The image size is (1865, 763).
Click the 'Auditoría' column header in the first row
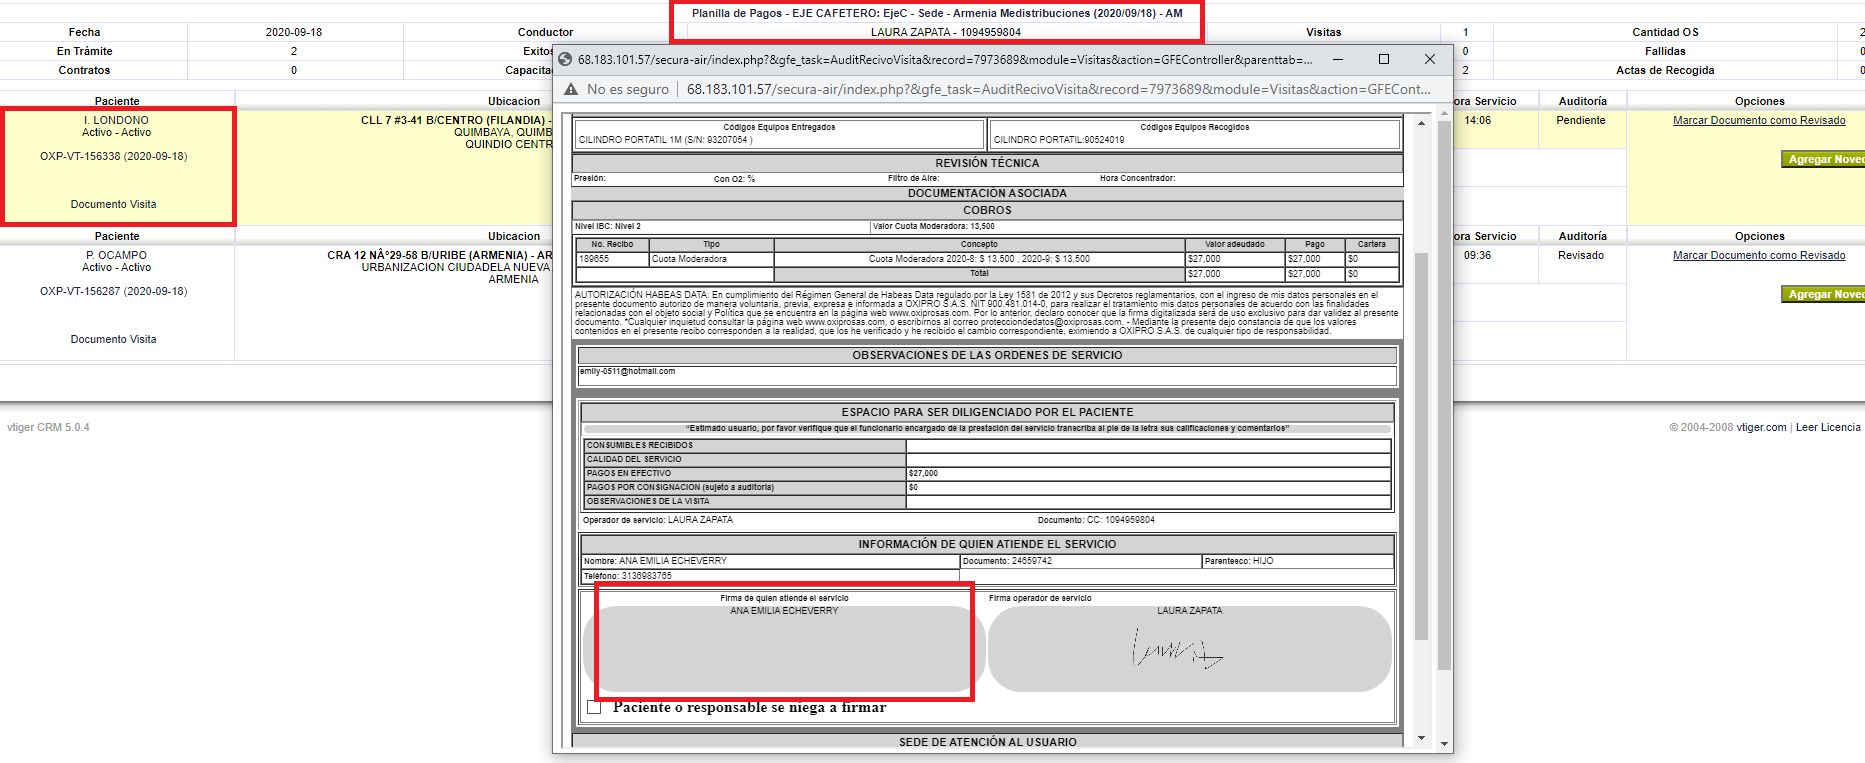(x=1582, y=101)
